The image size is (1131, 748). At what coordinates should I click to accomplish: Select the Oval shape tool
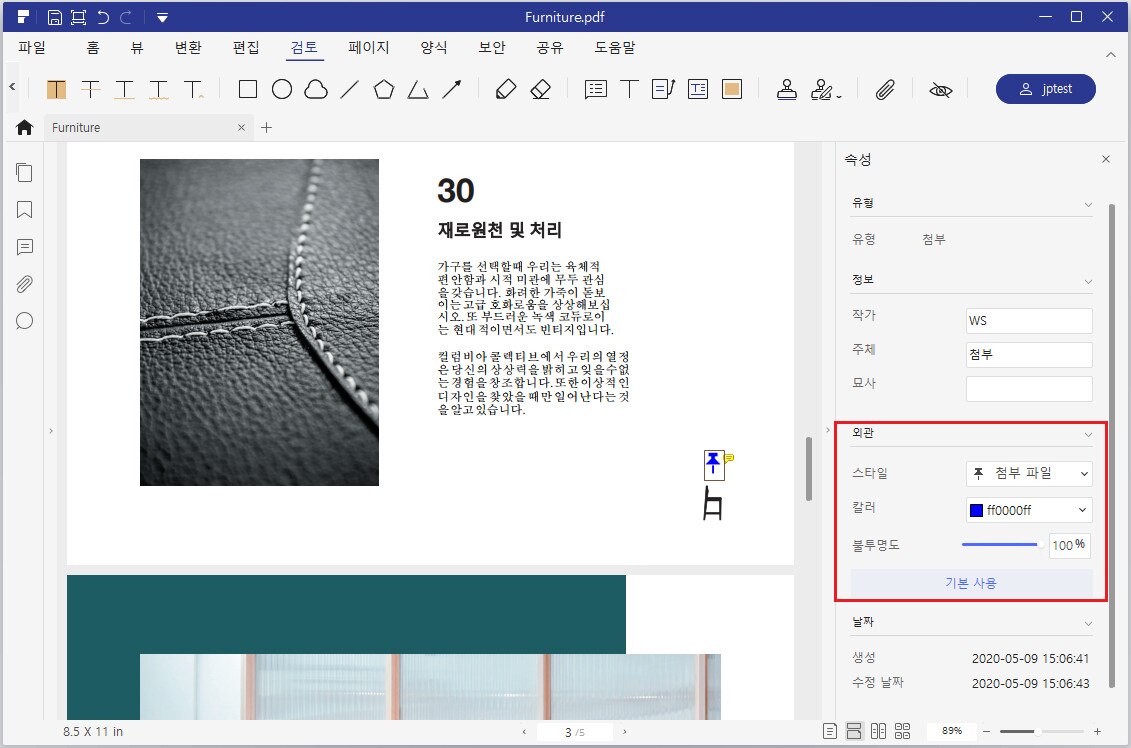[282, 89]
